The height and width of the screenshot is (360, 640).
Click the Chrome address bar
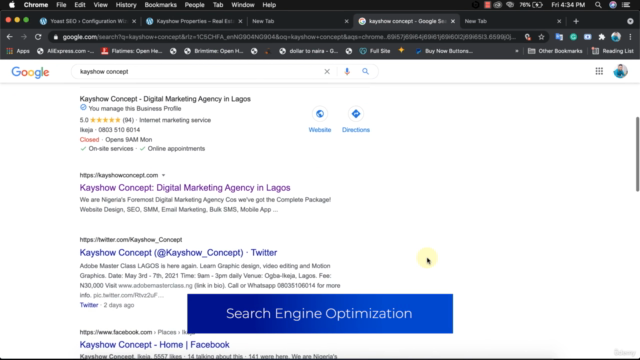tap(286, 37)
